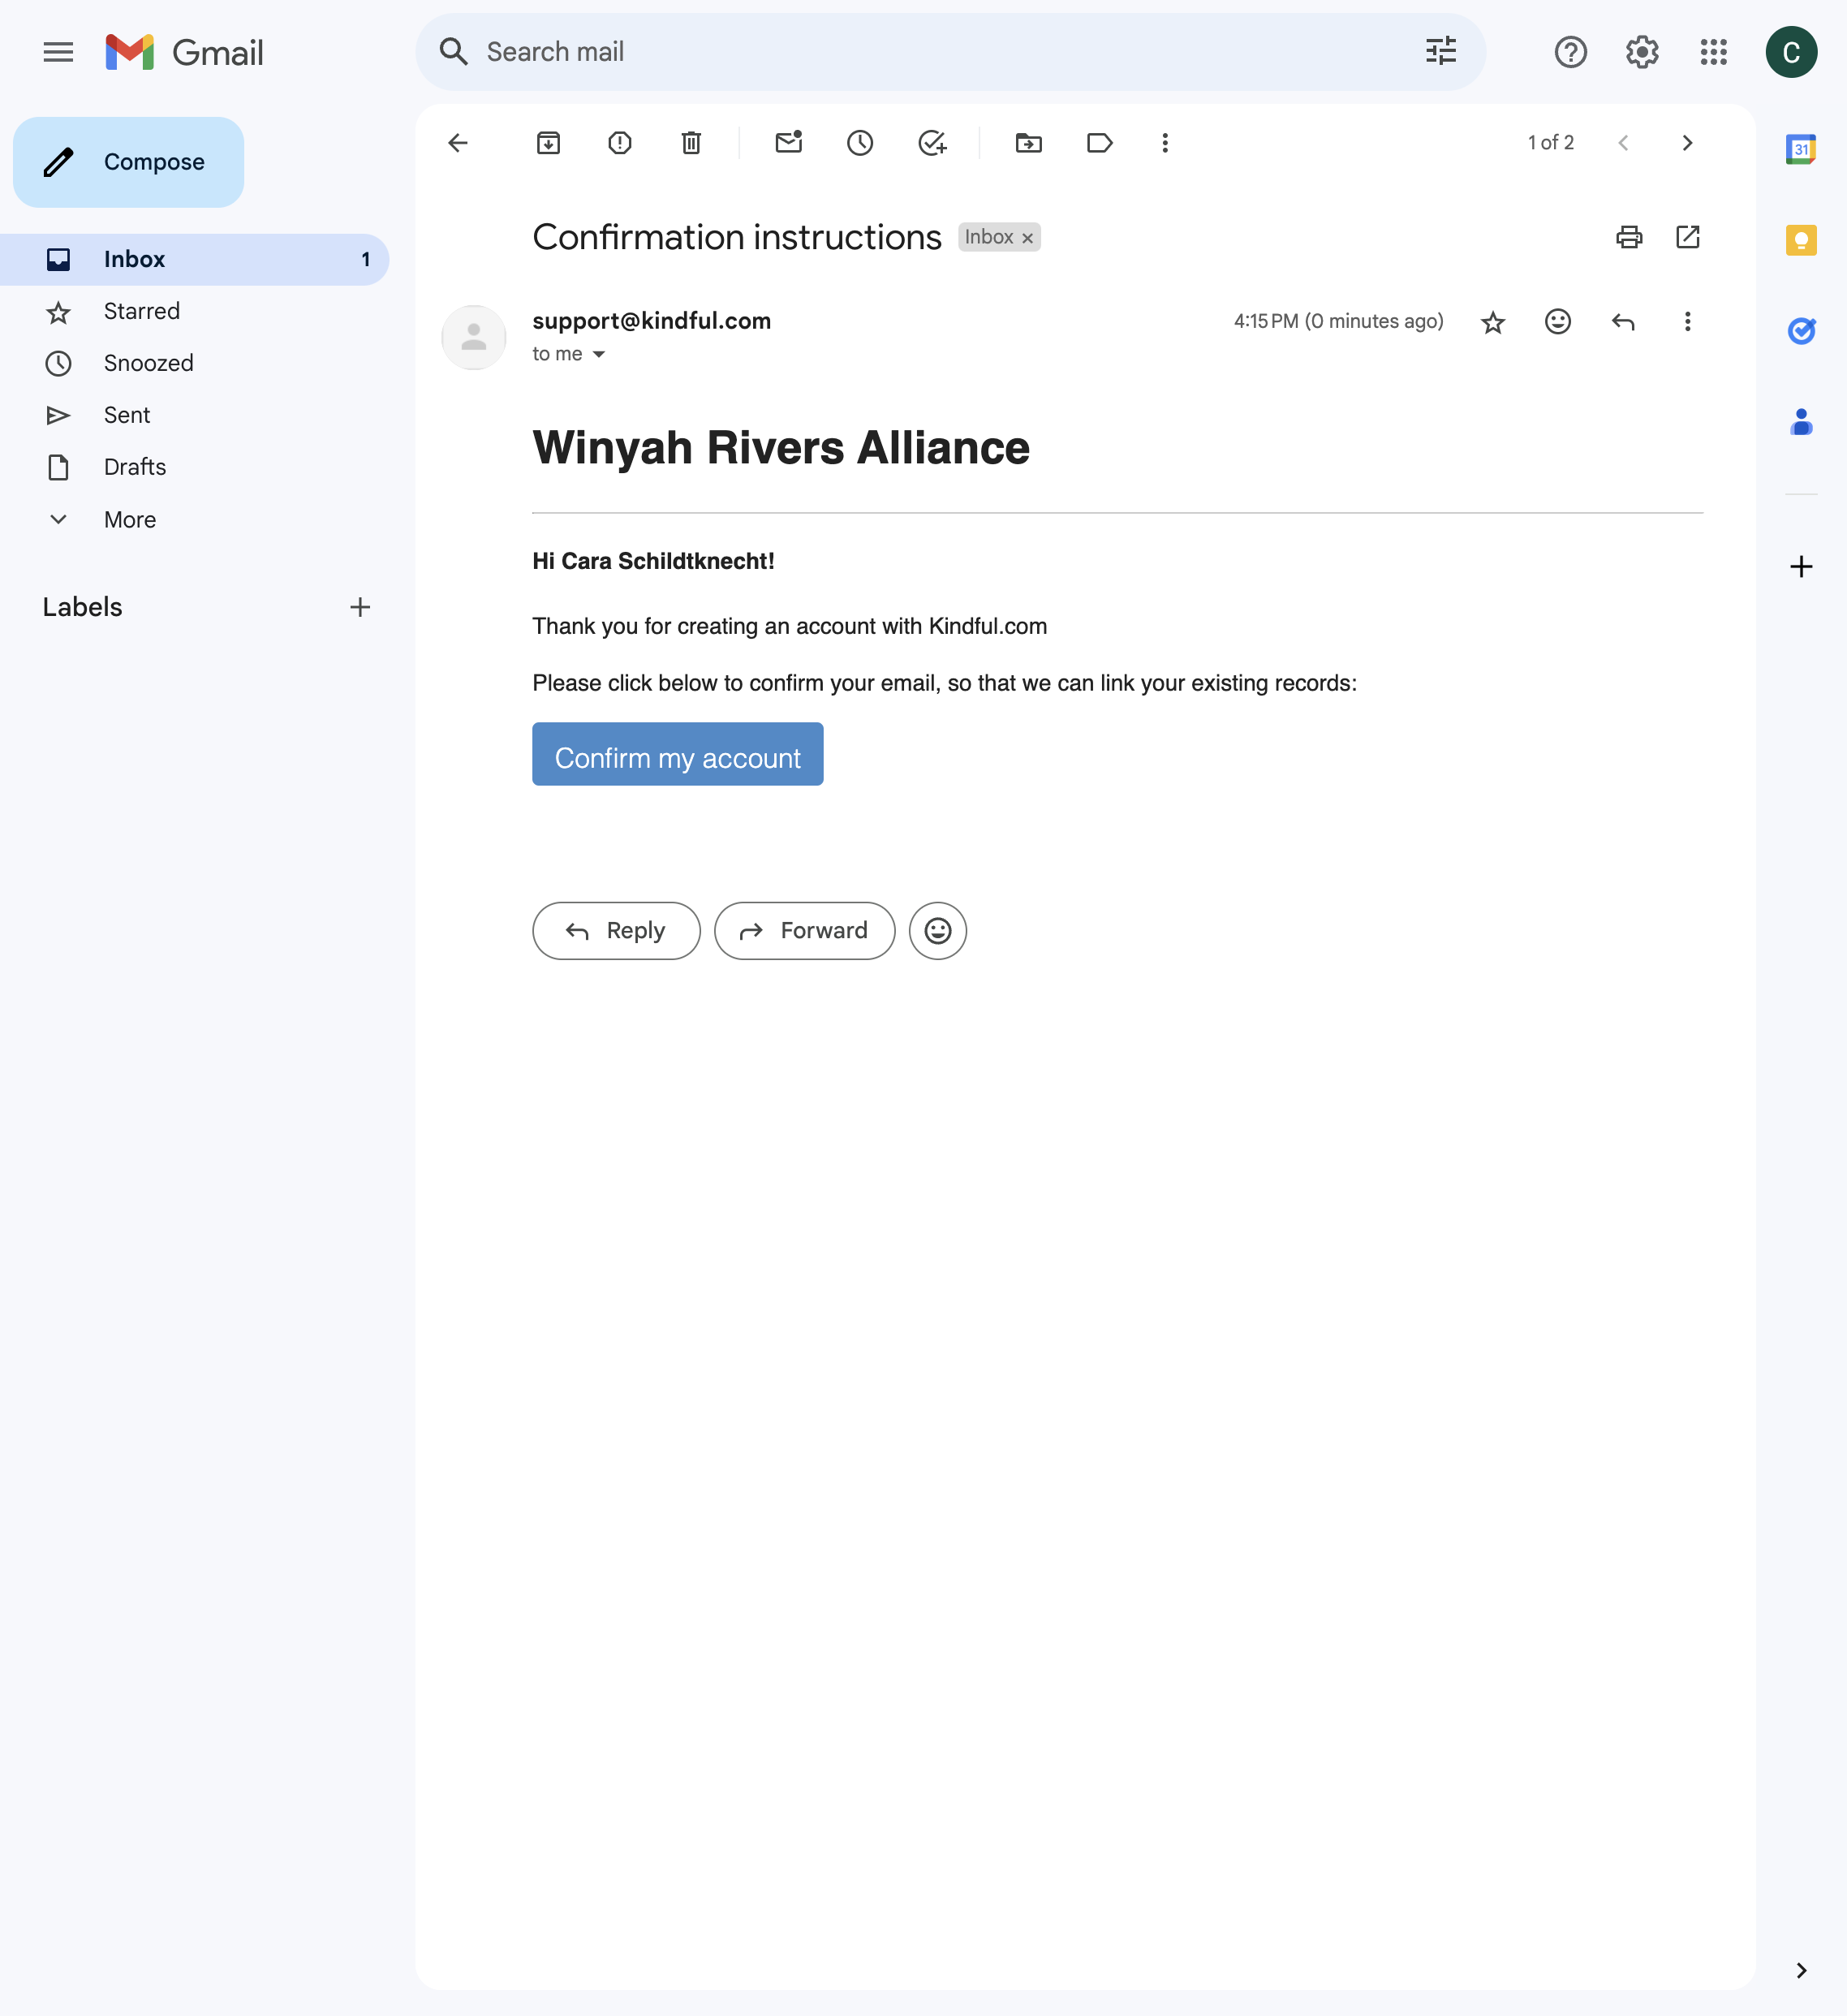Image resolution: width=1847 pixels, height=2016 pixels.
Task: Expand the More folders list
Action: [195, 520]
